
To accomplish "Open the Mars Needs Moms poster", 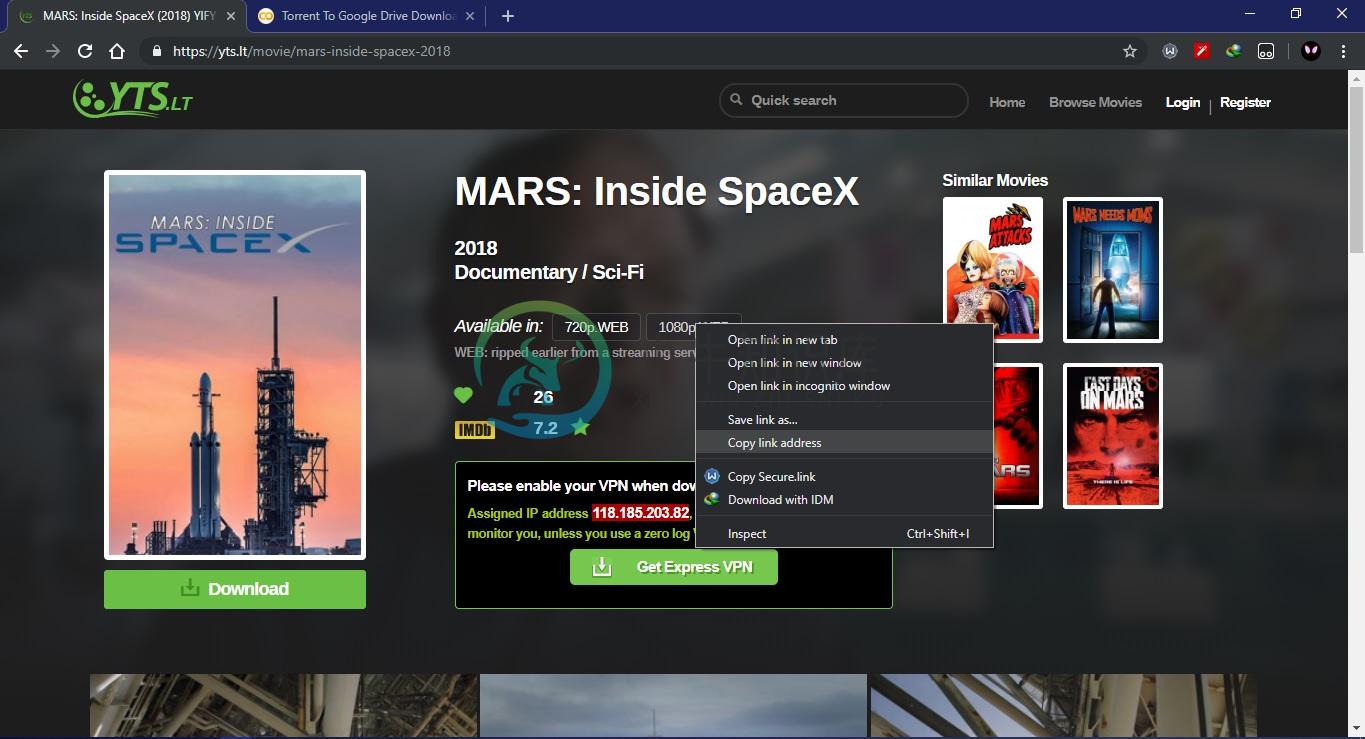I will click(1113, 269).
